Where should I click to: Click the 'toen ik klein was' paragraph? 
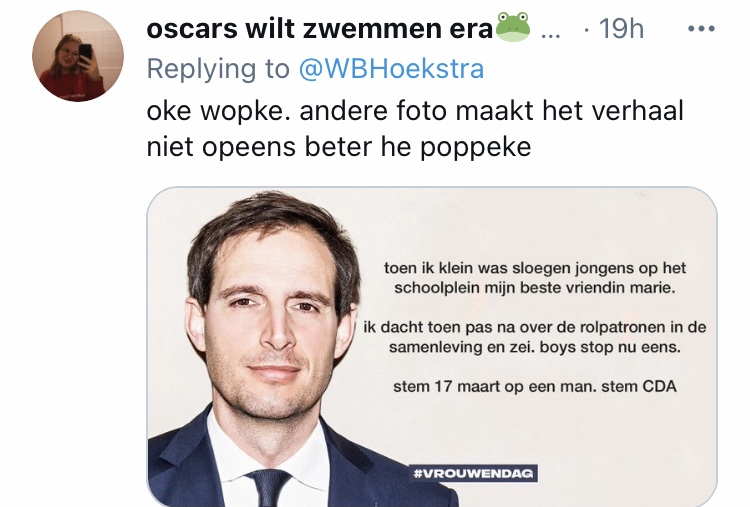535,278
